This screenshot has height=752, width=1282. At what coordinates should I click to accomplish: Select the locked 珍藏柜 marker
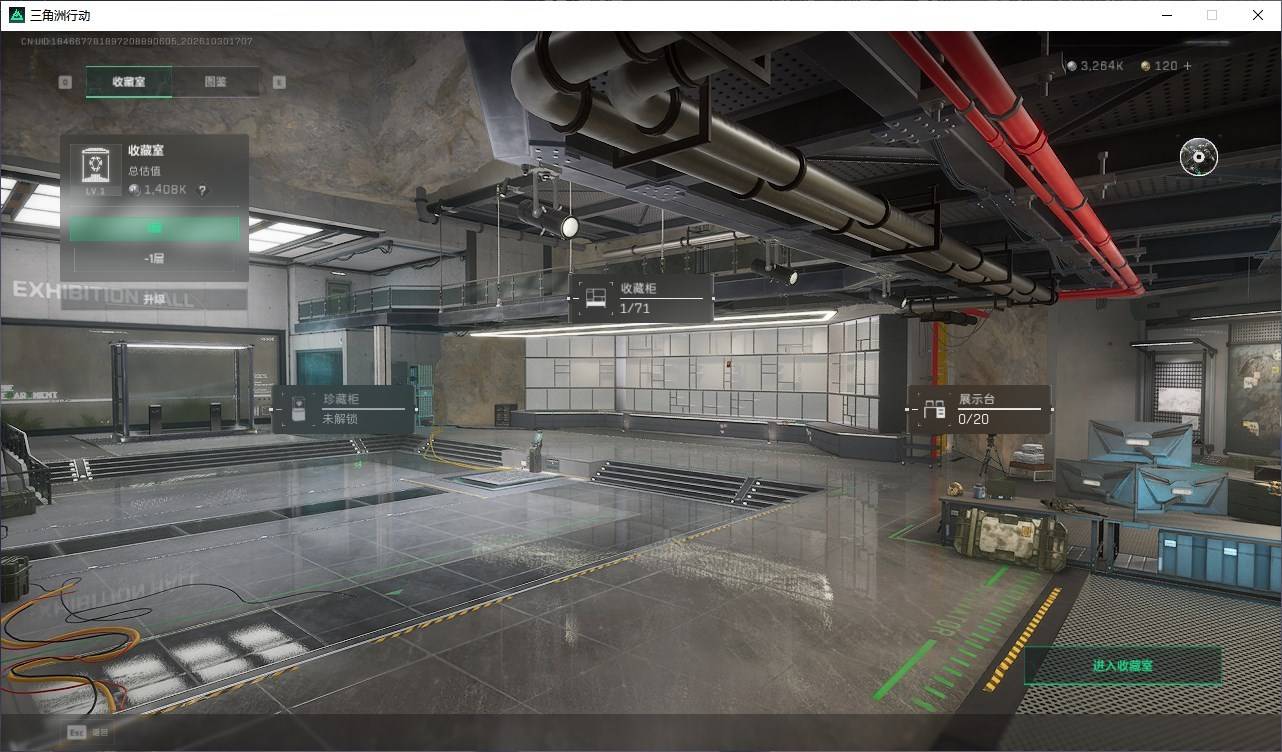[343, 409]
